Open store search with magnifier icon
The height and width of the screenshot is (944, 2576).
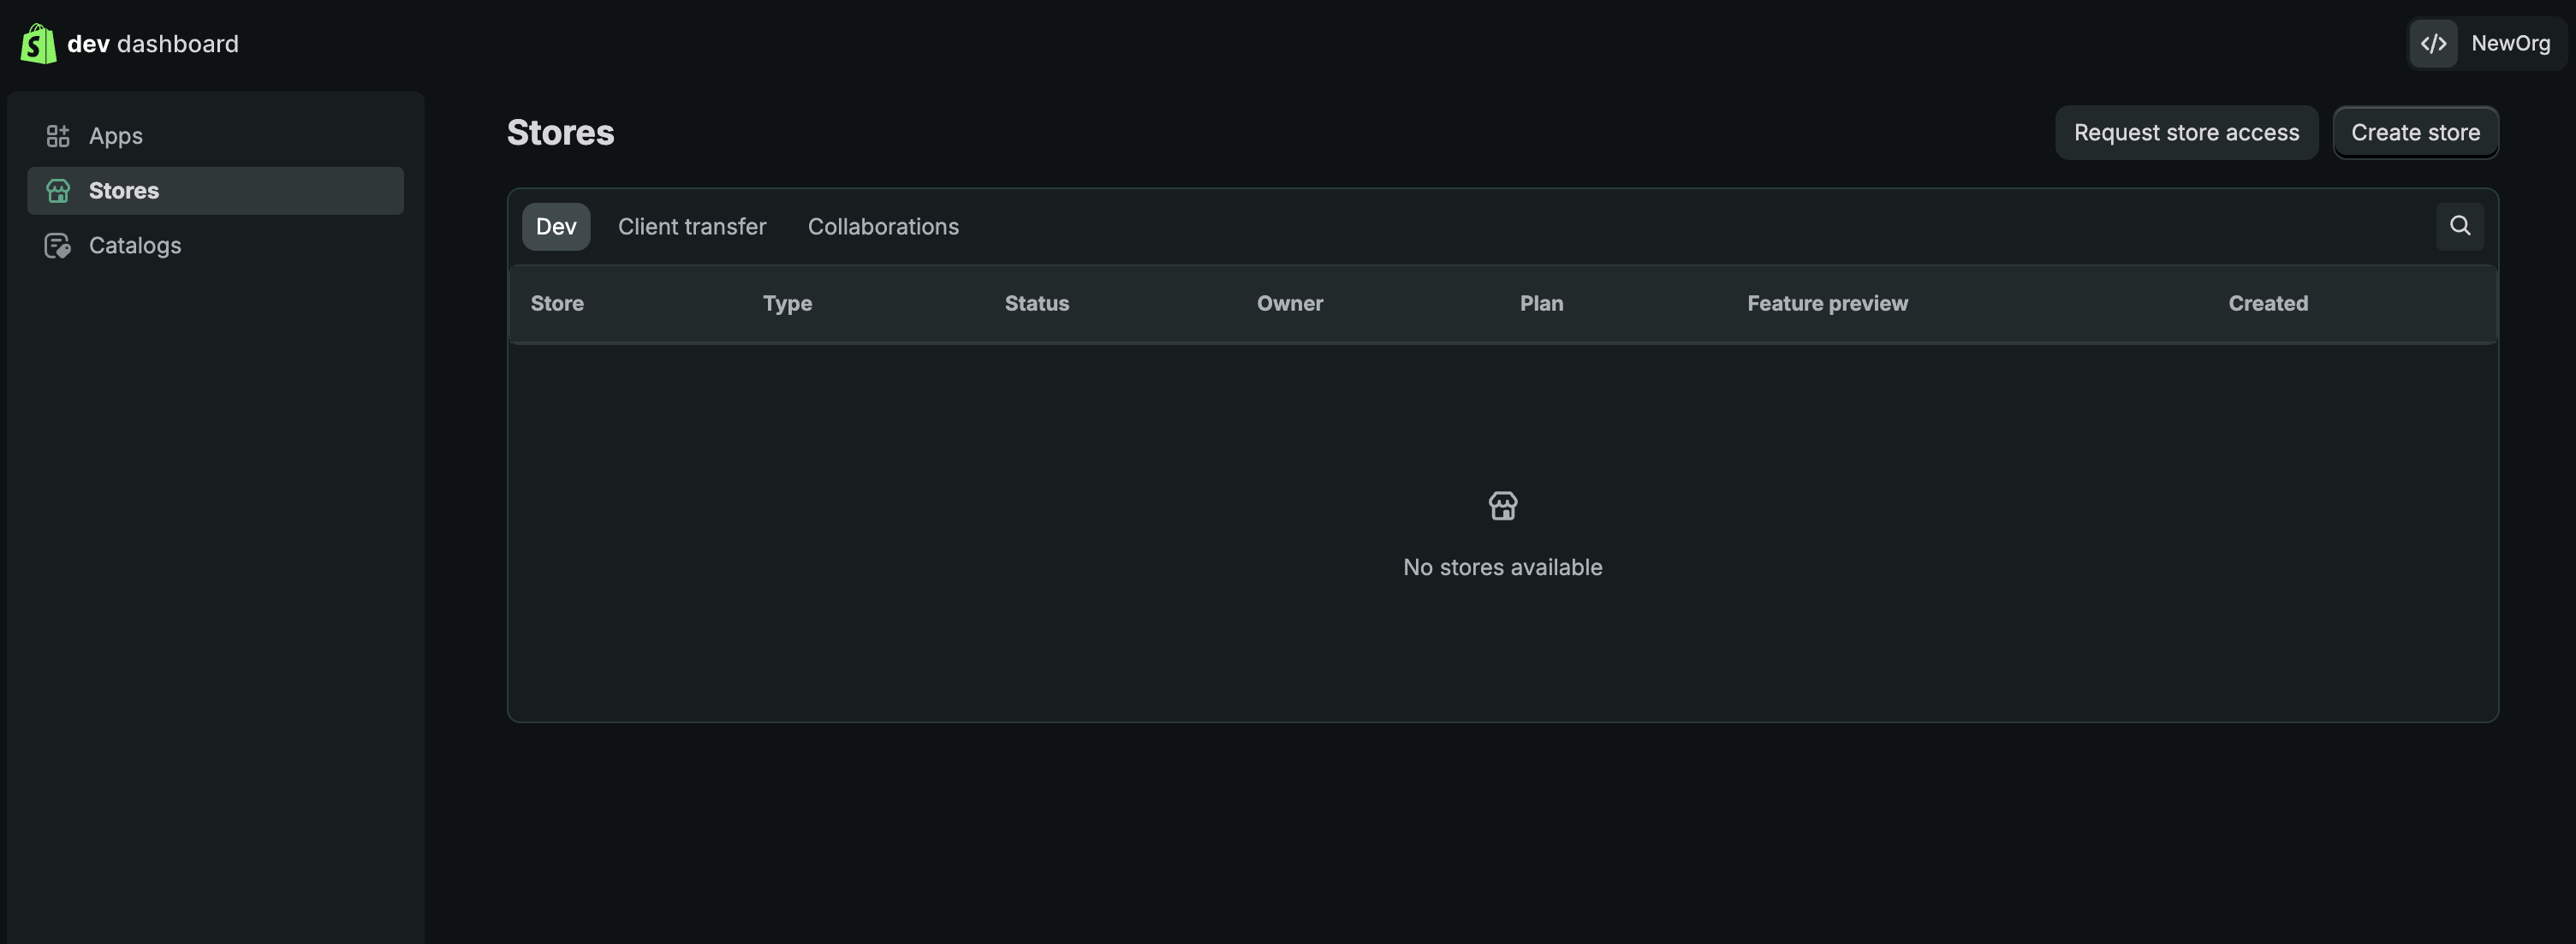(x=2460, y=226)
